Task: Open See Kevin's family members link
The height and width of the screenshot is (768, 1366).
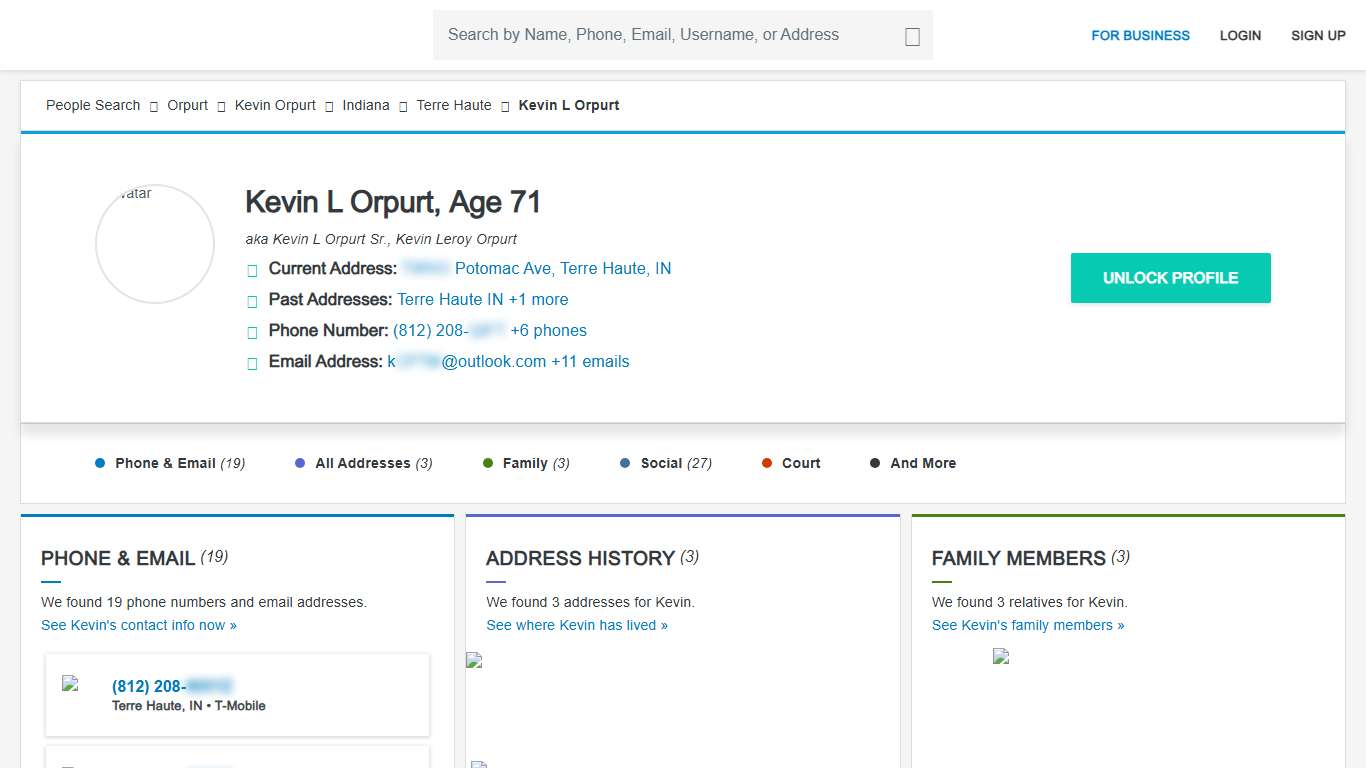Action: (x=1028, y=625)
